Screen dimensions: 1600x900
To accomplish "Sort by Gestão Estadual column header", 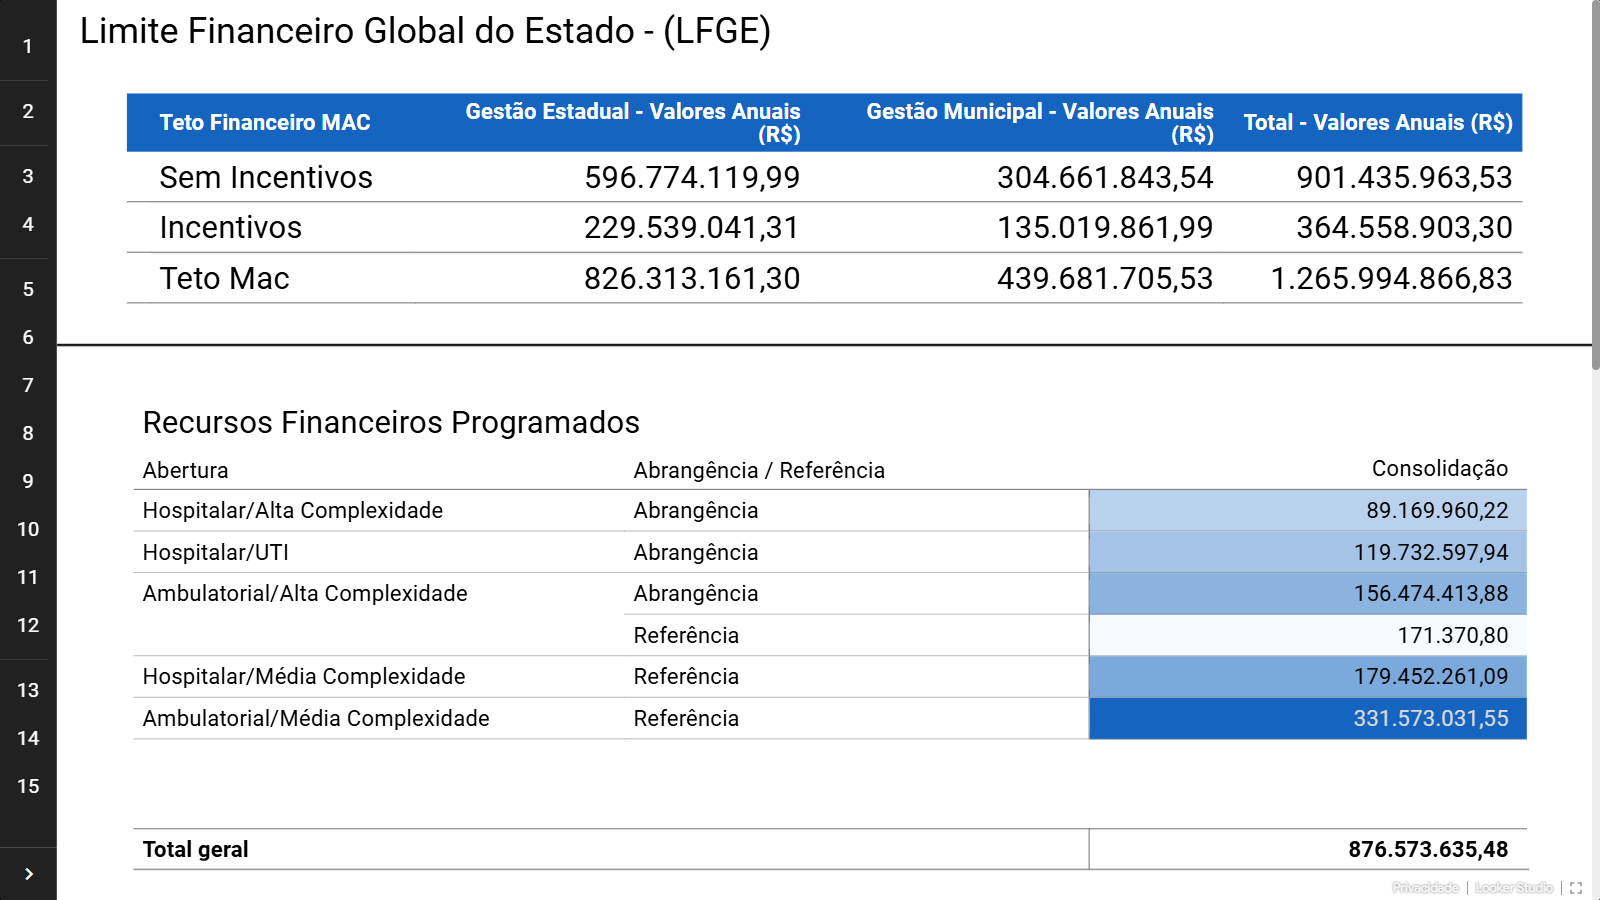I will coord(633,123).
